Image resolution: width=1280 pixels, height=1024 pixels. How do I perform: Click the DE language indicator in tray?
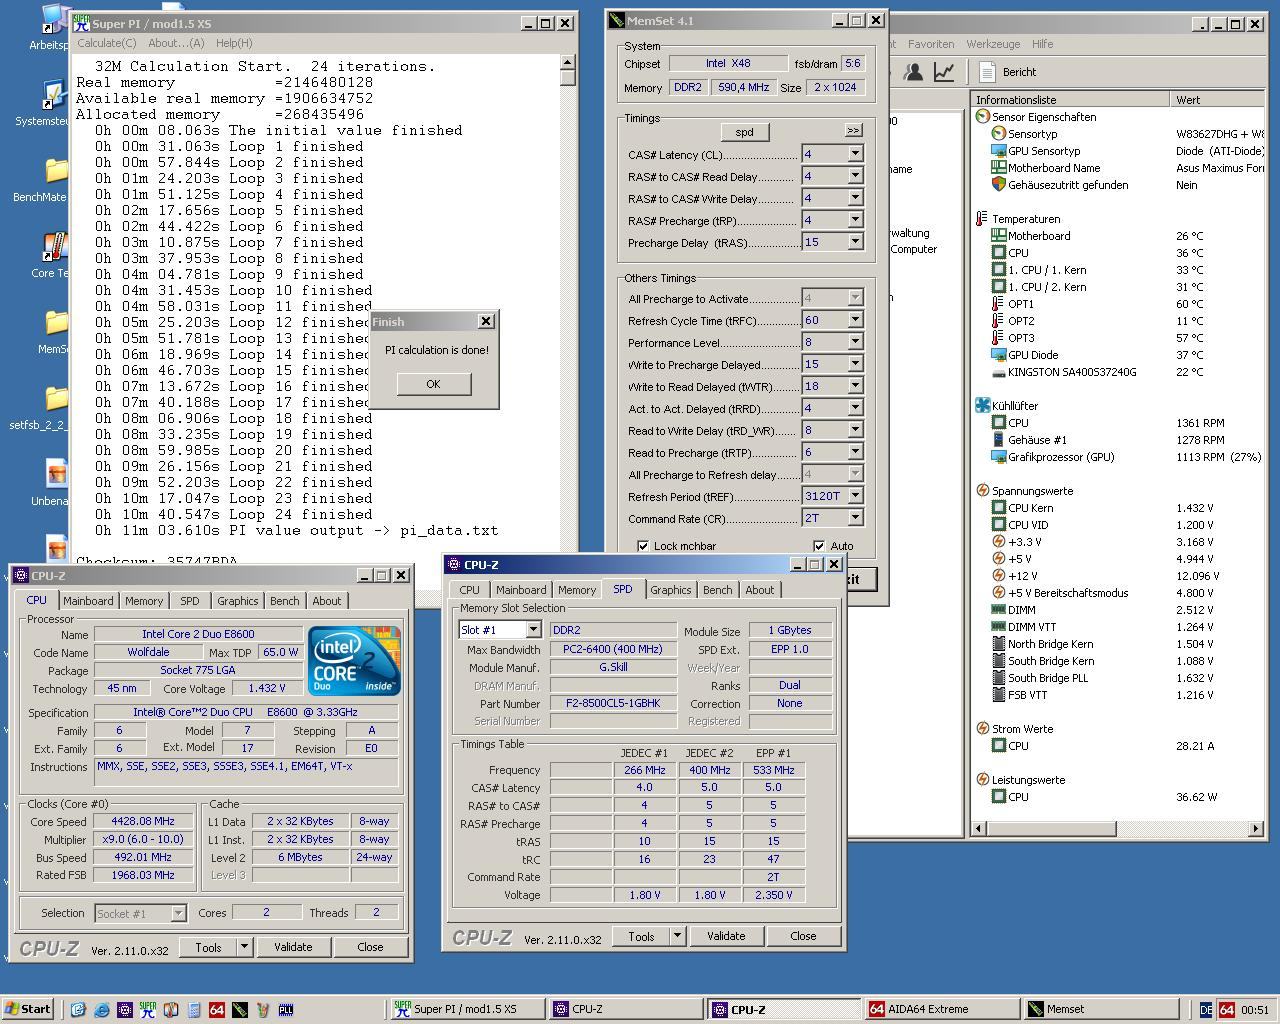[1206, 1010]
